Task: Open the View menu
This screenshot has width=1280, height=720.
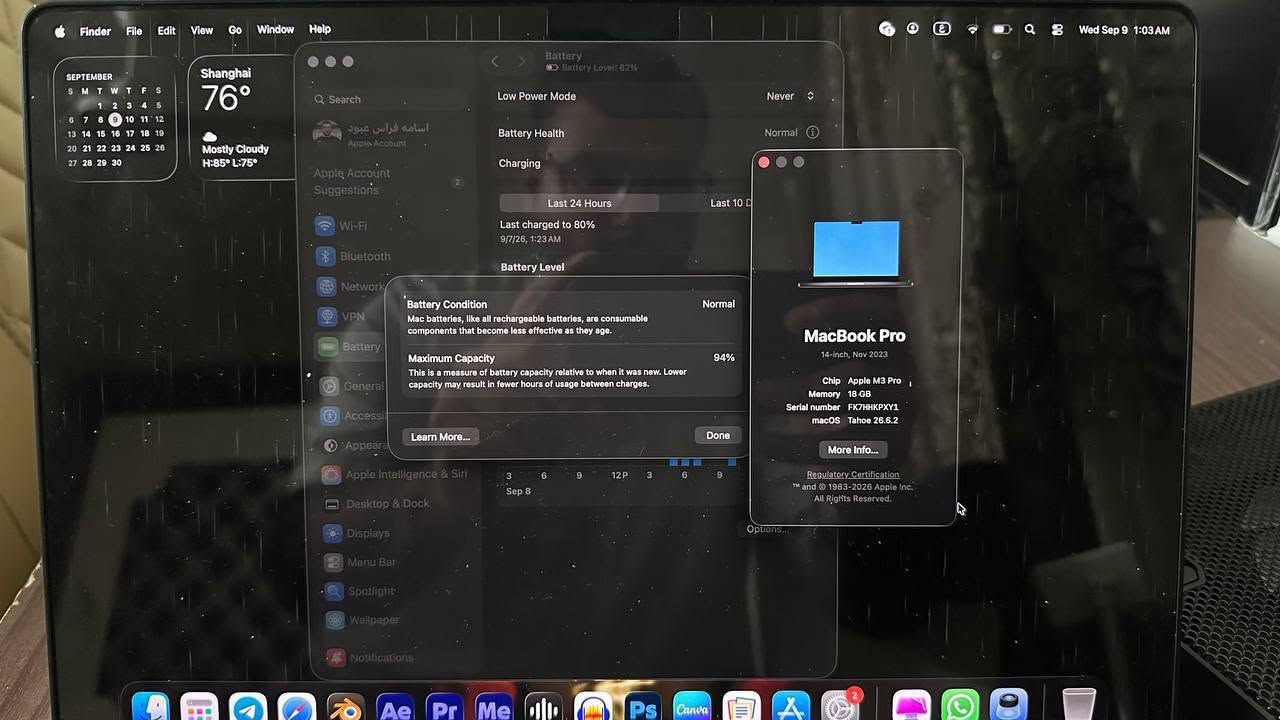Action: [202, 31]
